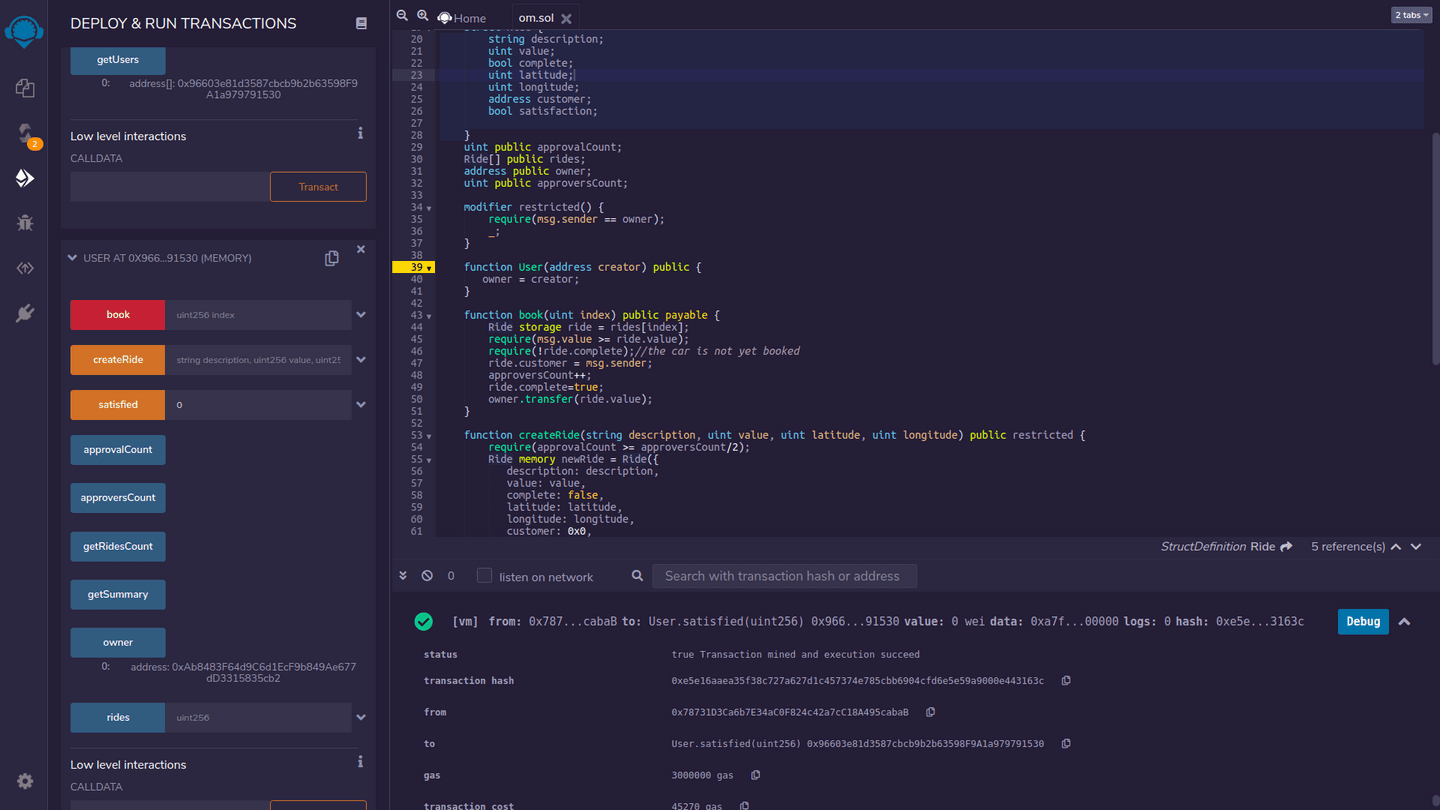The height and width of the screenshot is (810, 1440).
Task: Click line number 39 in gutter
Action: 416,267
